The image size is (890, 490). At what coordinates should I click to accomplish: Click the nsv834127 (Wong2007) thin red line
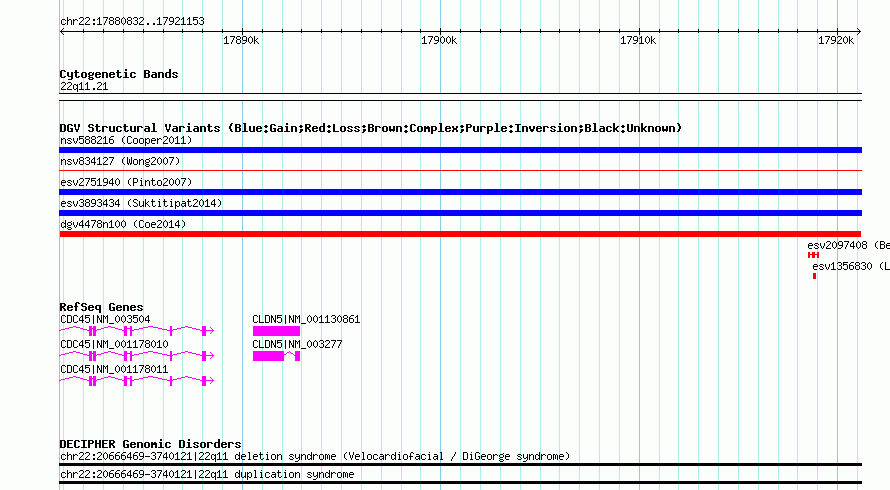click(460, 170)
